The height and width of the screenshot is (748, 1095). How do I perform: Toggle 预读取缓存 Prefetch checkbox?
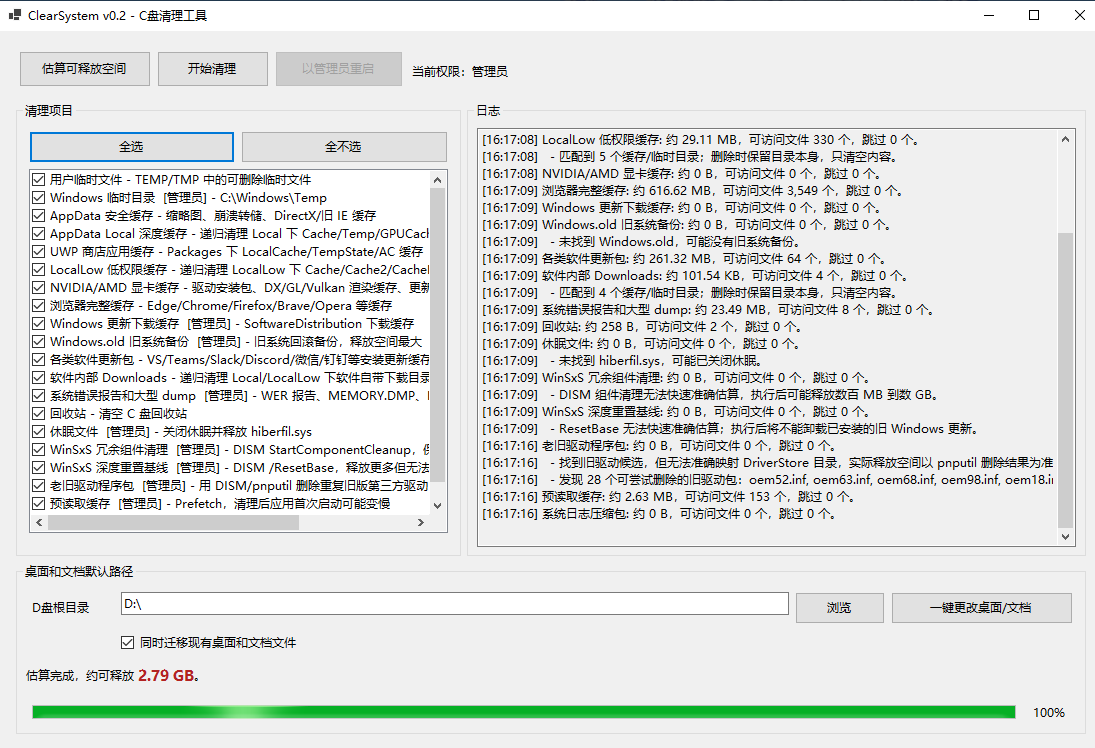click(x=38, y=504)
